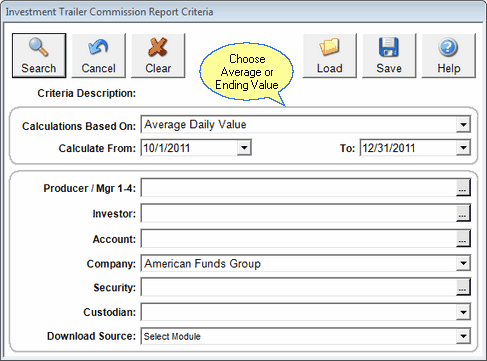Click the Load folder button

coord(330,56)
